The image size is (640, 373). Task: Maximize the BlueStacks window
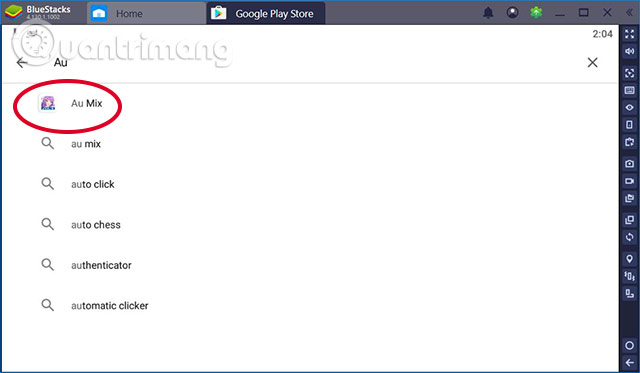584,13
